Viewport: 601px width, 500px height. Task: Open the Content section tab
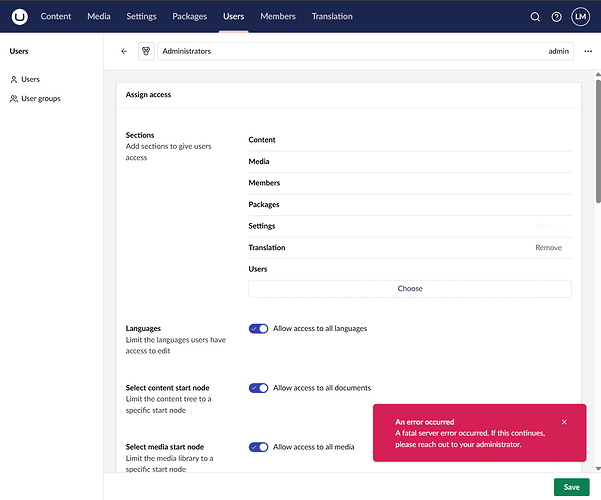(x=56, y=17)
